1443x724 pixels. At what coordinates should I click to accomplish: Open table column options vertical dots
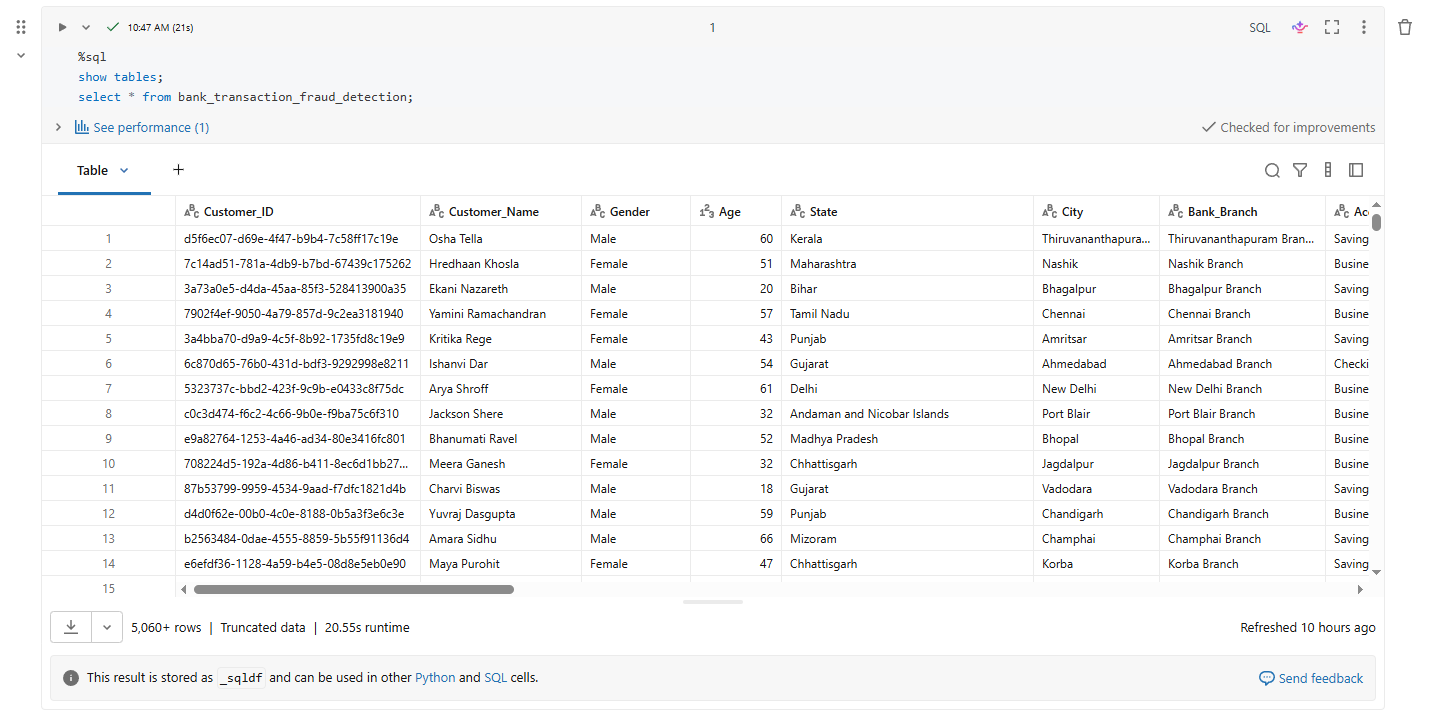click(1328, 170)
